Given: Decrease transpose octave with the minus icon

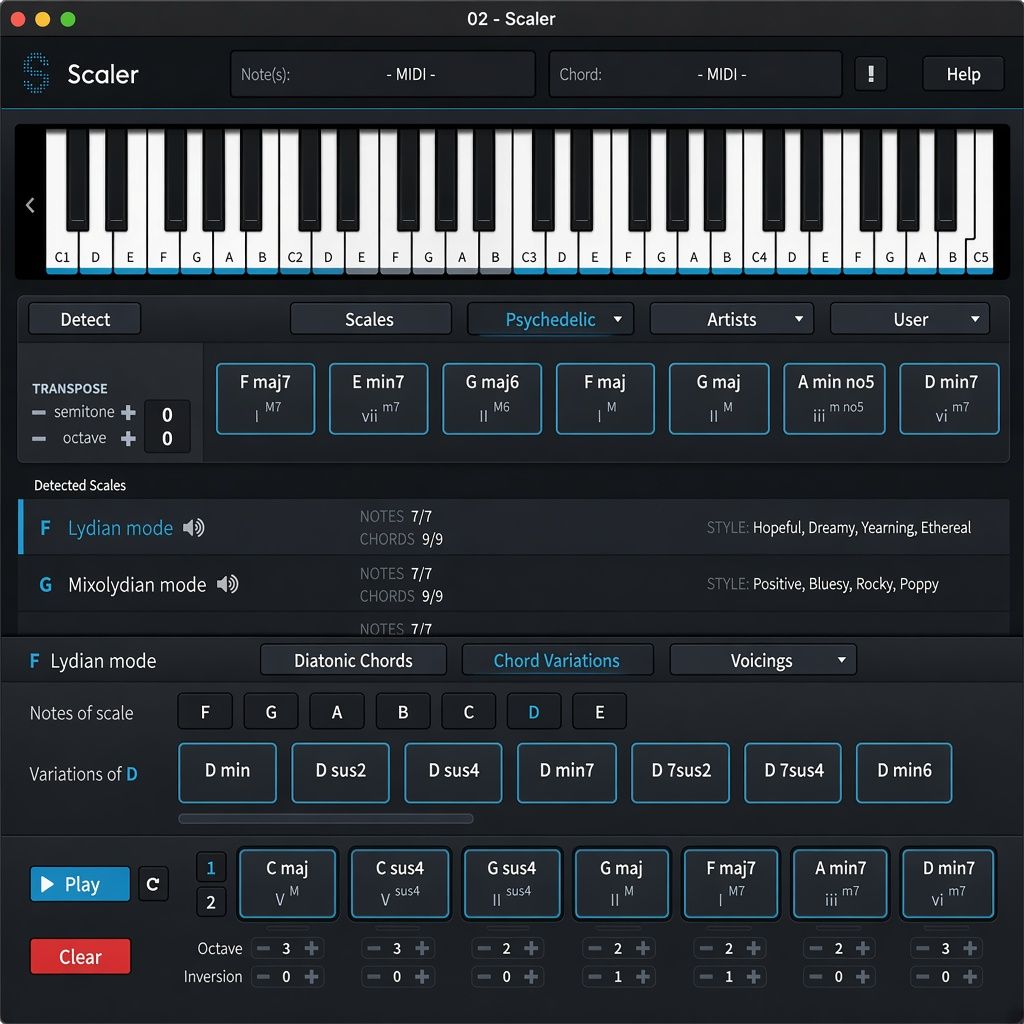Looking at the screenshot, I should 39,438.
